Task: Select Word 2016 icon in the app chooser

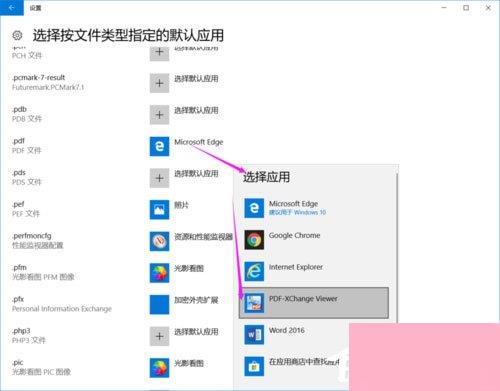Action: point(254,335)
